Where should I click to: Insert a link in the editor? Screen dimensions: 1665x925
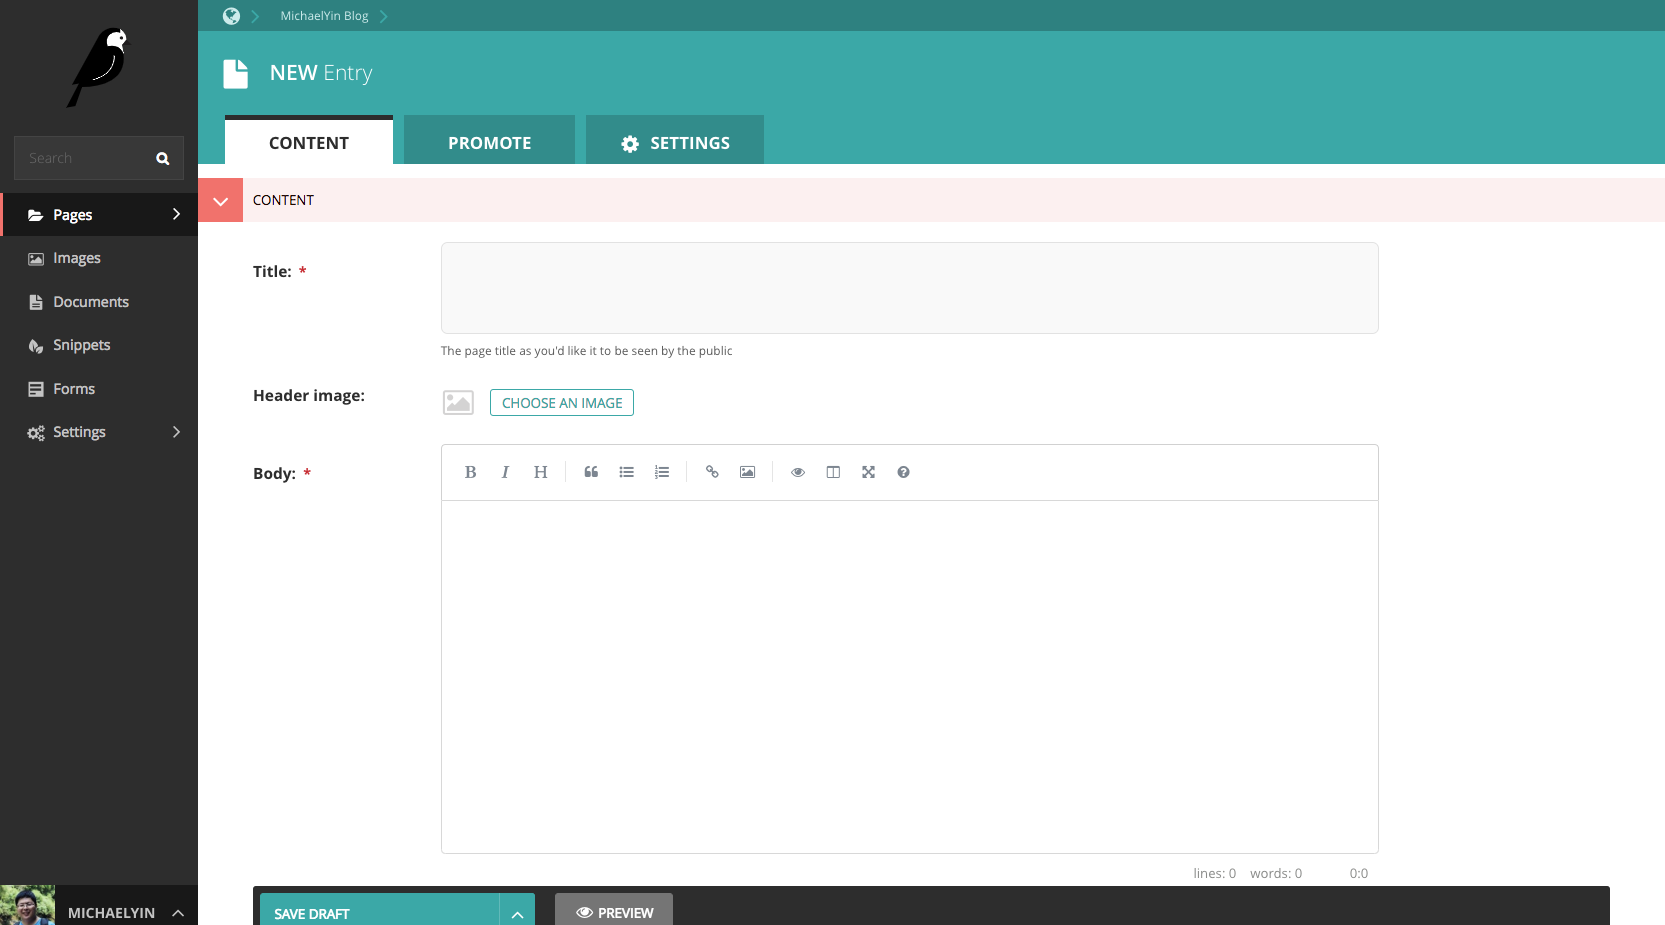coord(712,472)
